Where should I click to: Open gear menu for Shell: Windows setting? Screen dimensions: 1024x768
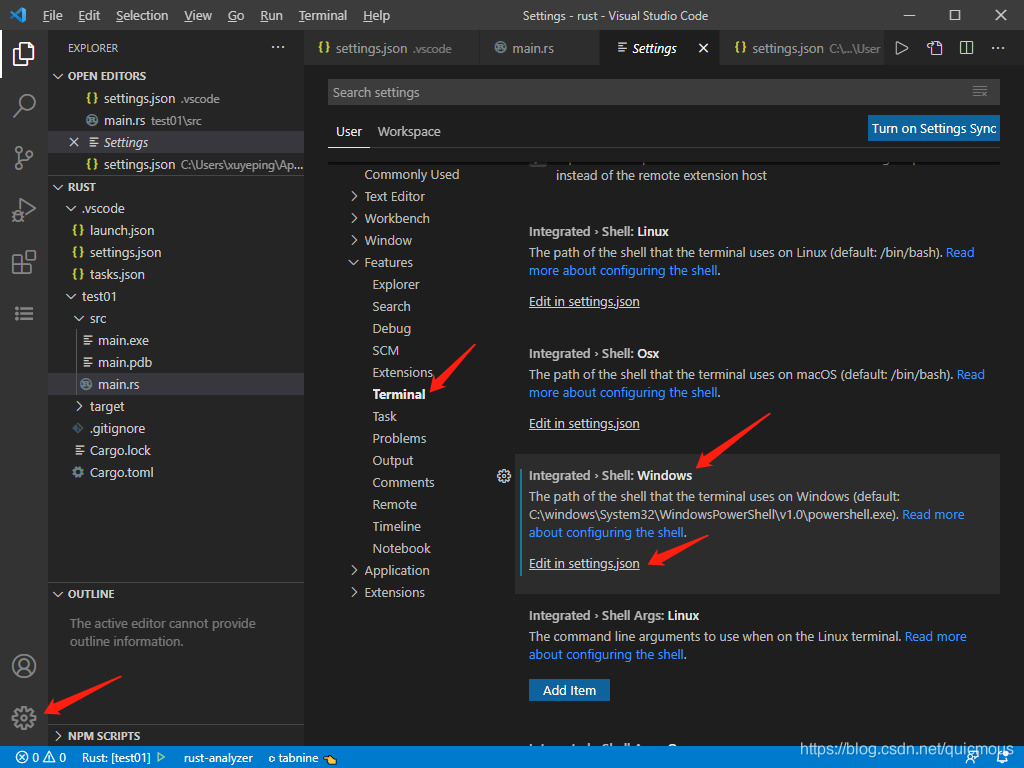coord(504,476)
